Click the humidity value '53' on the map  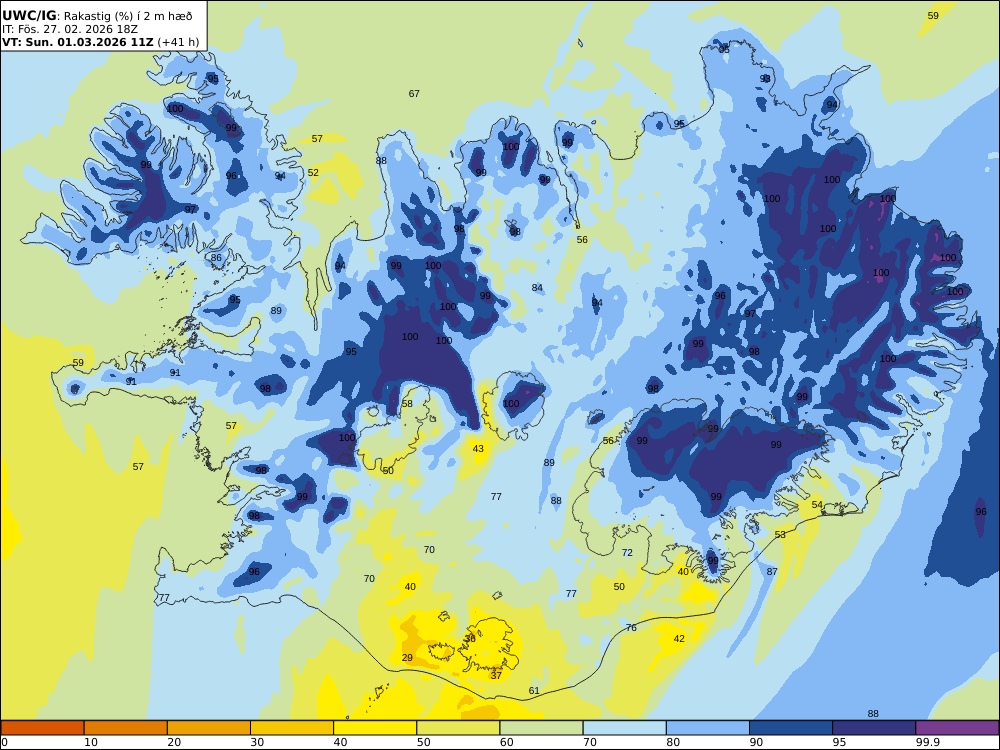pyautogui.click(x=780, y=534)
